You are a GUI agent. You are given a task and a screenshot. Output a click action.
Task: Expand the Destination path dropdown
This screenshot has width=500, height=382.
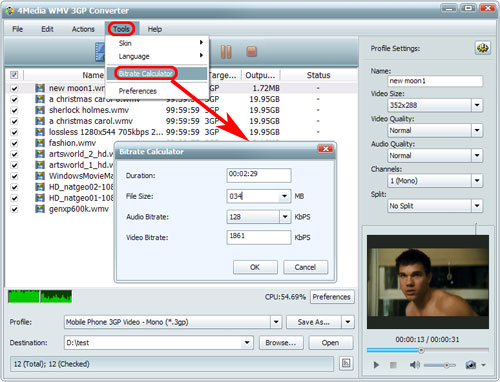pos(247,343)
